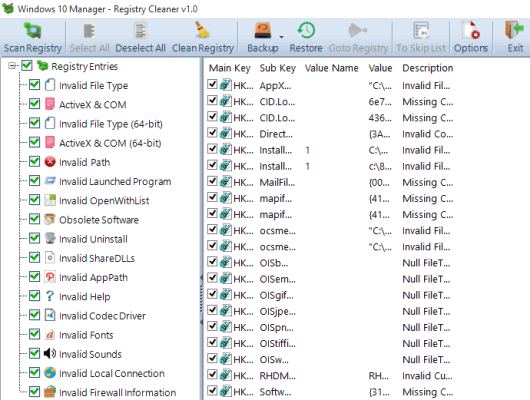Viewport: 530px width, 400px height.
Task: Click the Obsolete Software icon
Action: pos(50,219)
